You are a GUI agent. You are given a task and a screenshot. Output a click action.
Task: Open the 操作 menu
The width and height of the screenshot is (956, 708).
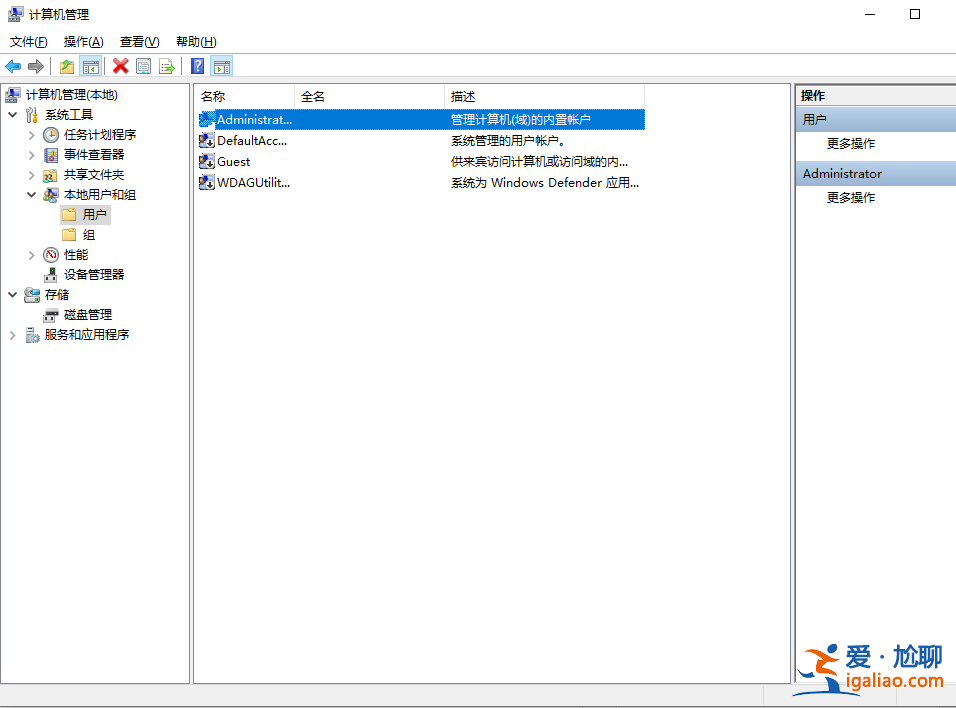click(83, 41)
